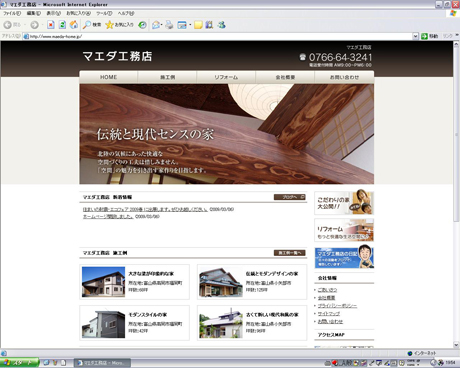
Task: Click the リンク (Links) toolbar label
Action: [448, 36]
